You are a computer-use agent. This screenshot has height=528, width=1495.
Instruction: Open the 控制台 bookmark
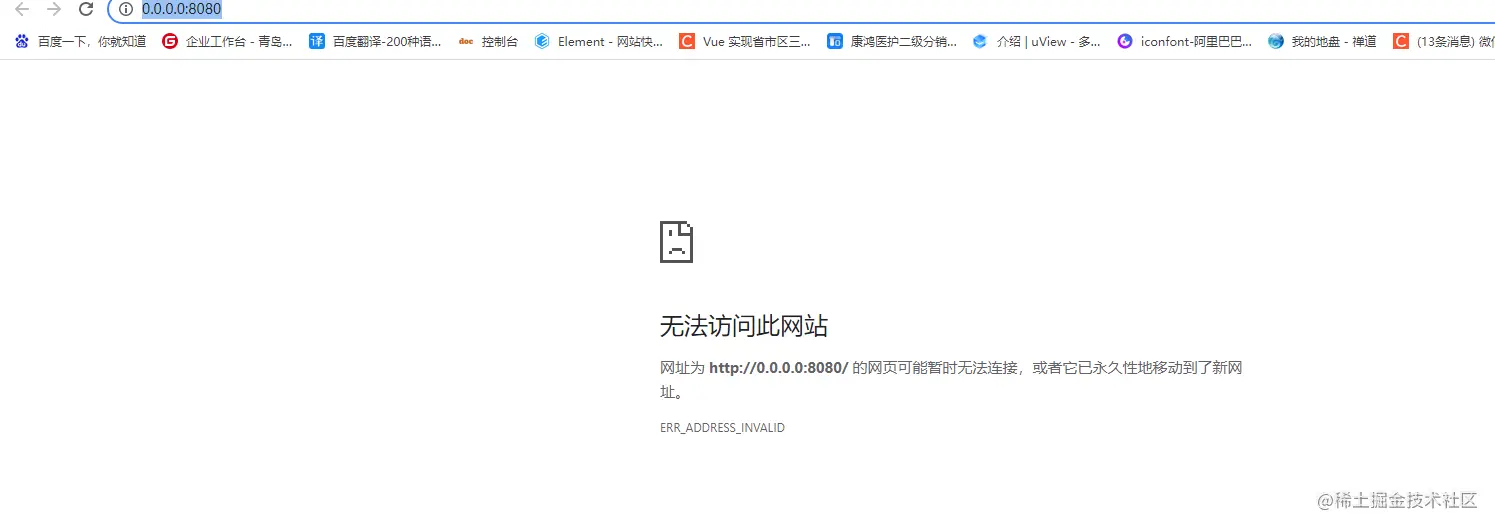tap(488, 41)
